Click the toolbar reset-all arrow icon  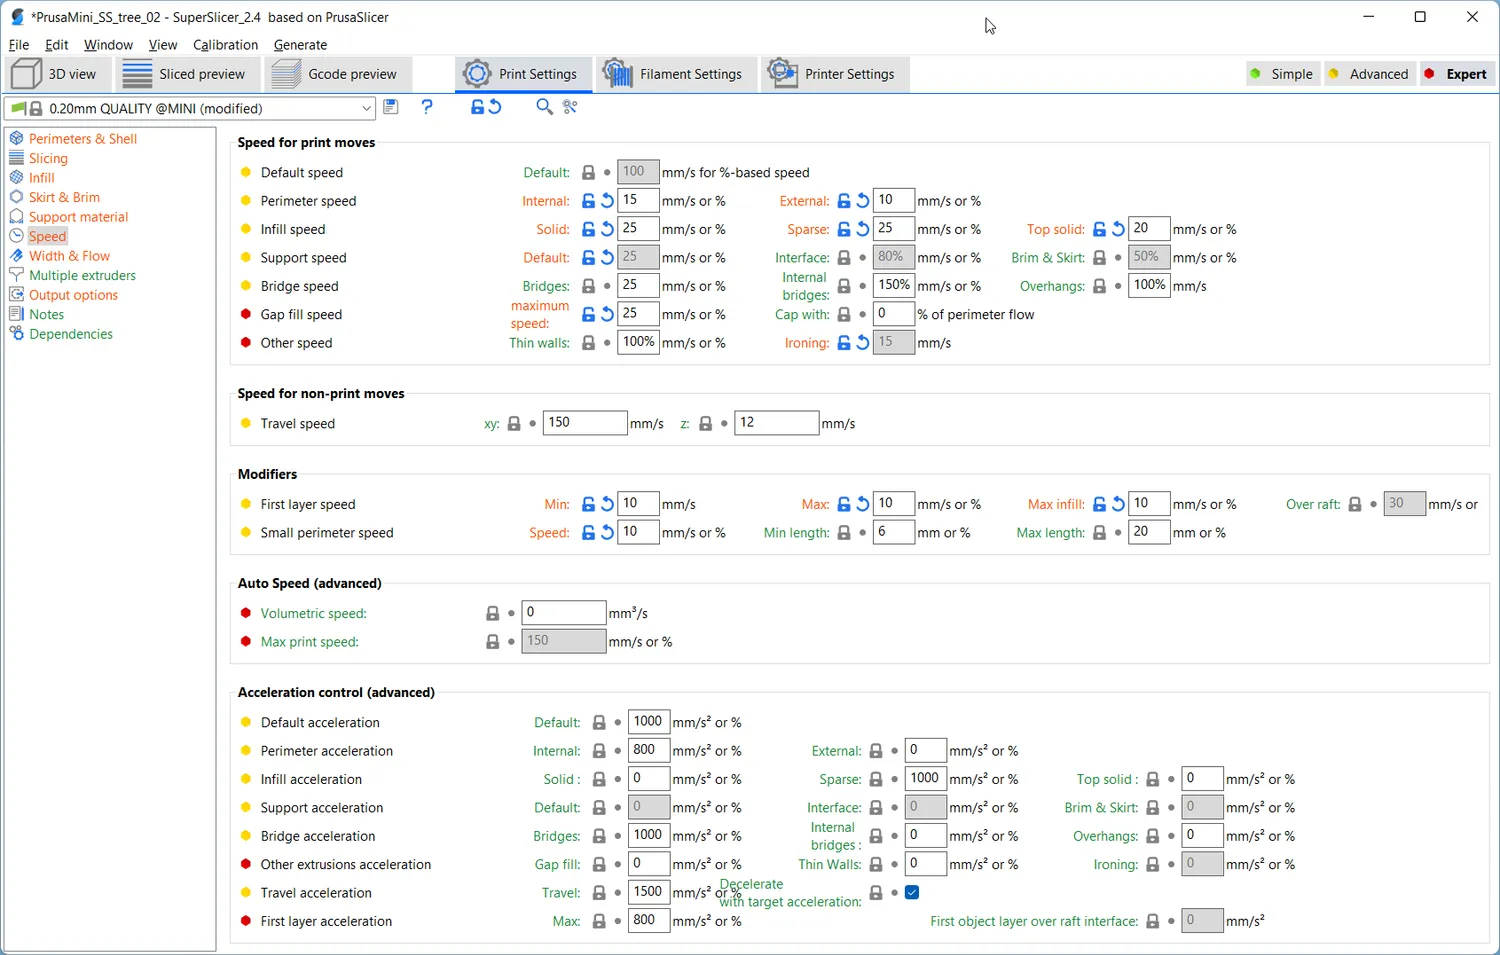pyautogui.click(x=495, y=107)
